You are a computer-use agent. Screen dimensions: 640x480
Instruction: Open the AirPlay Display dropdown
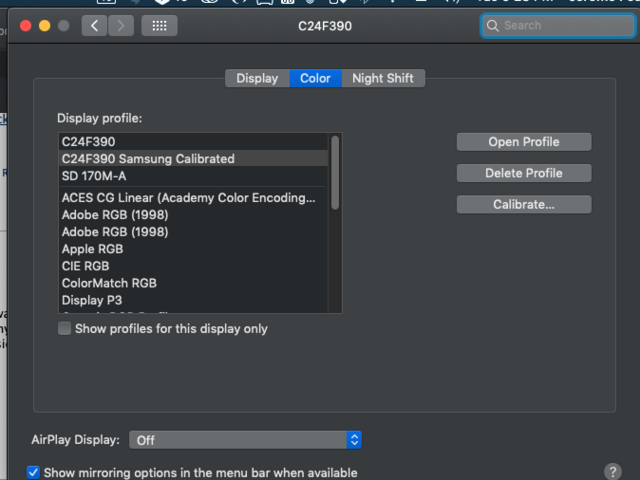pyautogui.click(x=245, y=440)
